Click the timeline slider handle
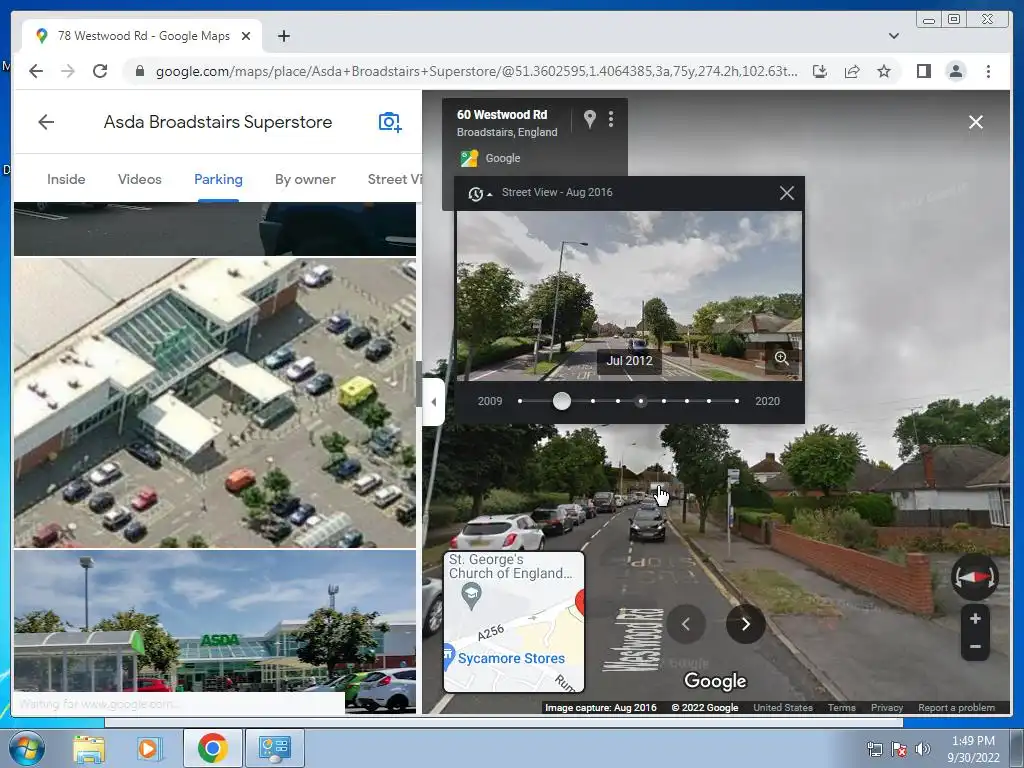The image size is (1024, 768). [562, 401]
